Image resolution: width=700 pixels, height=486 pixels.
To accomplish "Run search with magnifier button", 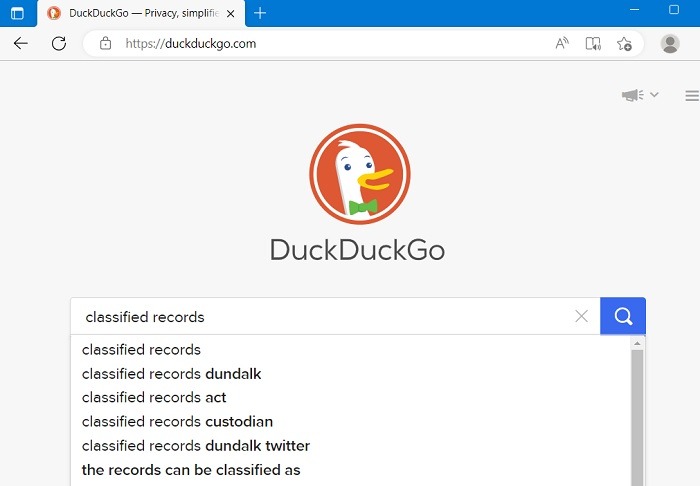I will 623,316.
